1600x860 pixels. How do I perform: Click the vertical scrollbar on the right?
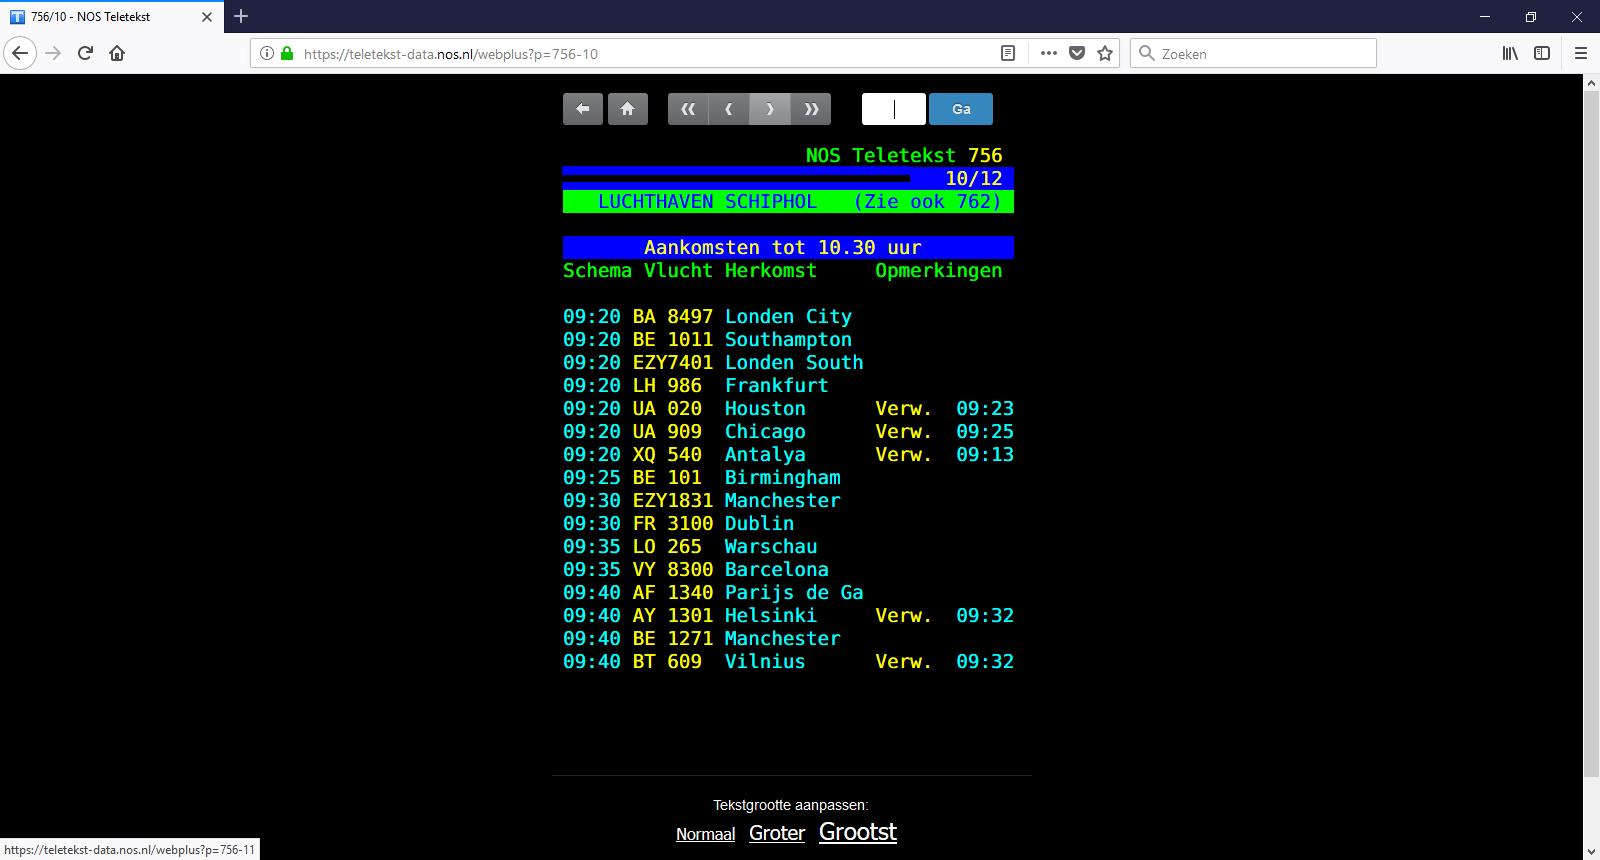pos(1591,430)
